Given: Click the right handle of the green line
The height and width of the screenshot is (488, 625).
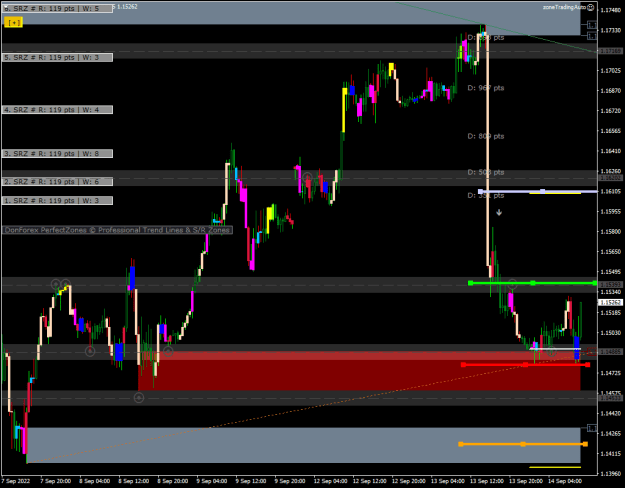Looking at the screenshot, I should click(595, 283).
